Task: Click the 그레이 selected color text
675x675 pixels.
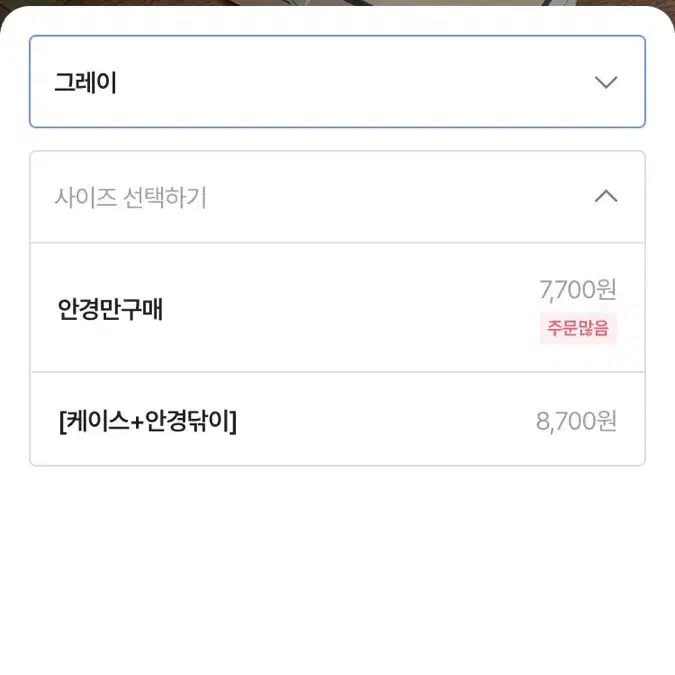Action: click(85, 82)
